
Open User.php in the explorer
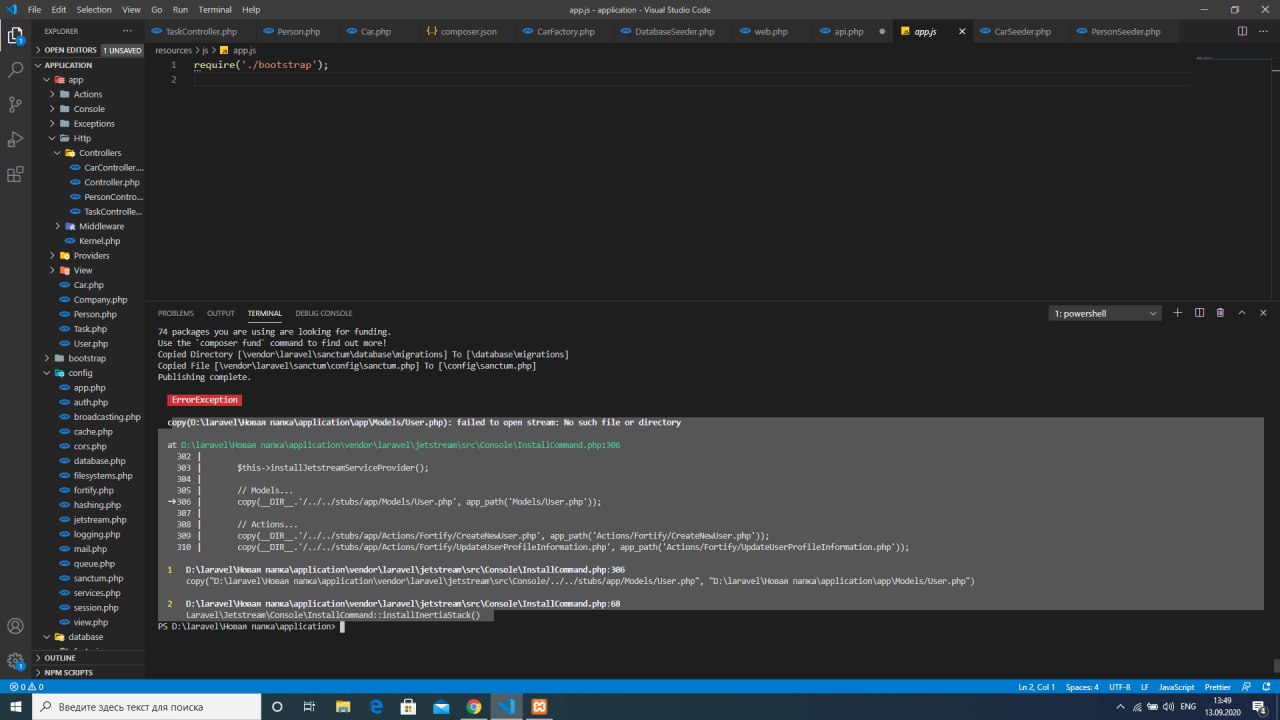pyautogui.click(x=90, y=343)
